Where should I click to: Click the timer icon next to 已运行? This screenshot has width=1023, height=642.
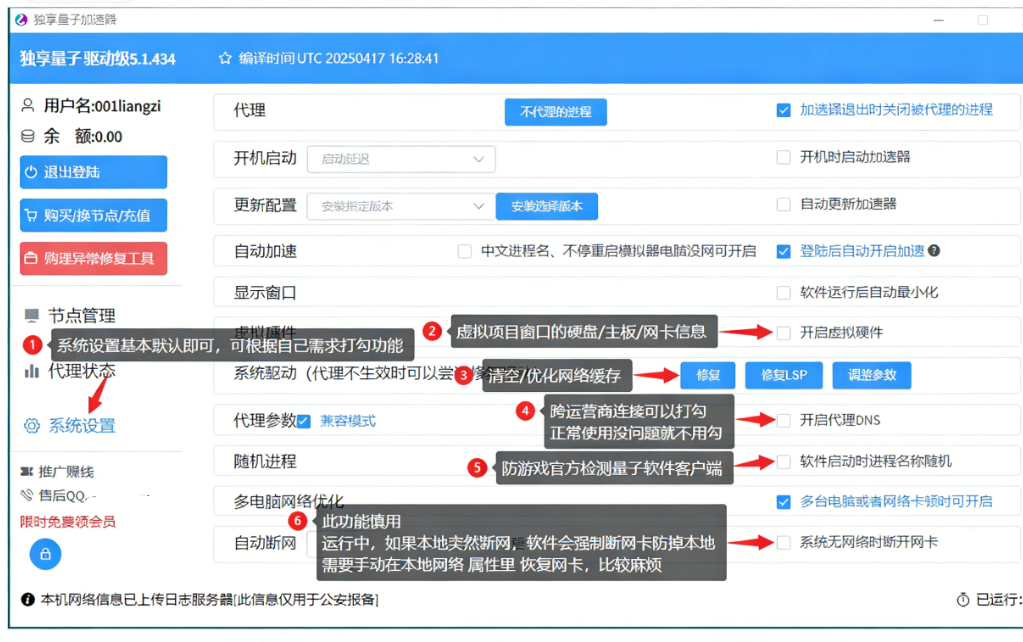tap(963, 599)
